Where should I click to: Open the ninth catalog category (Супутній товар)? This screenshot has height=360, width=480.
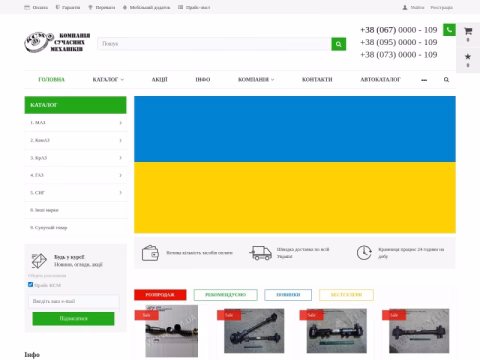pyautogui.click(x=76, y=228)
